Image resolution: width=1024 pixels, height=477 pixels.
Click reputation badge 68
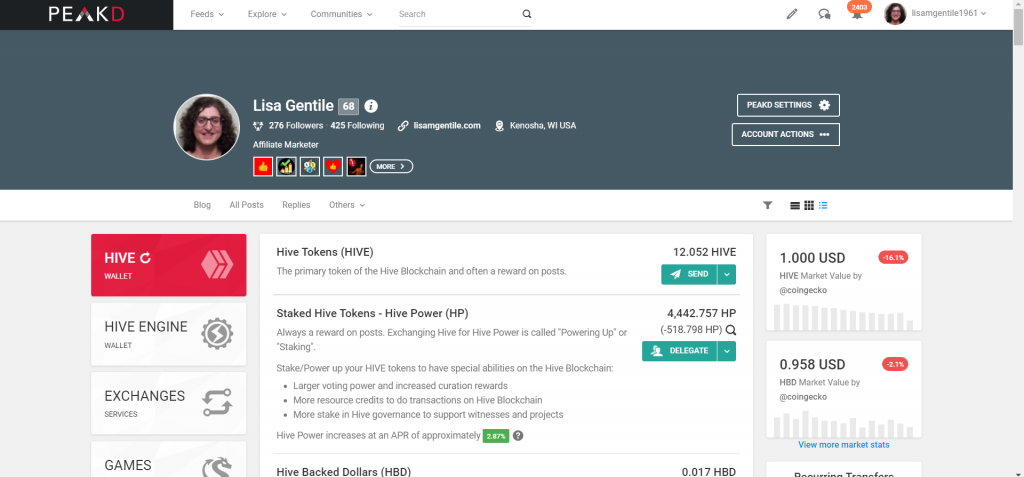point(349,107)
